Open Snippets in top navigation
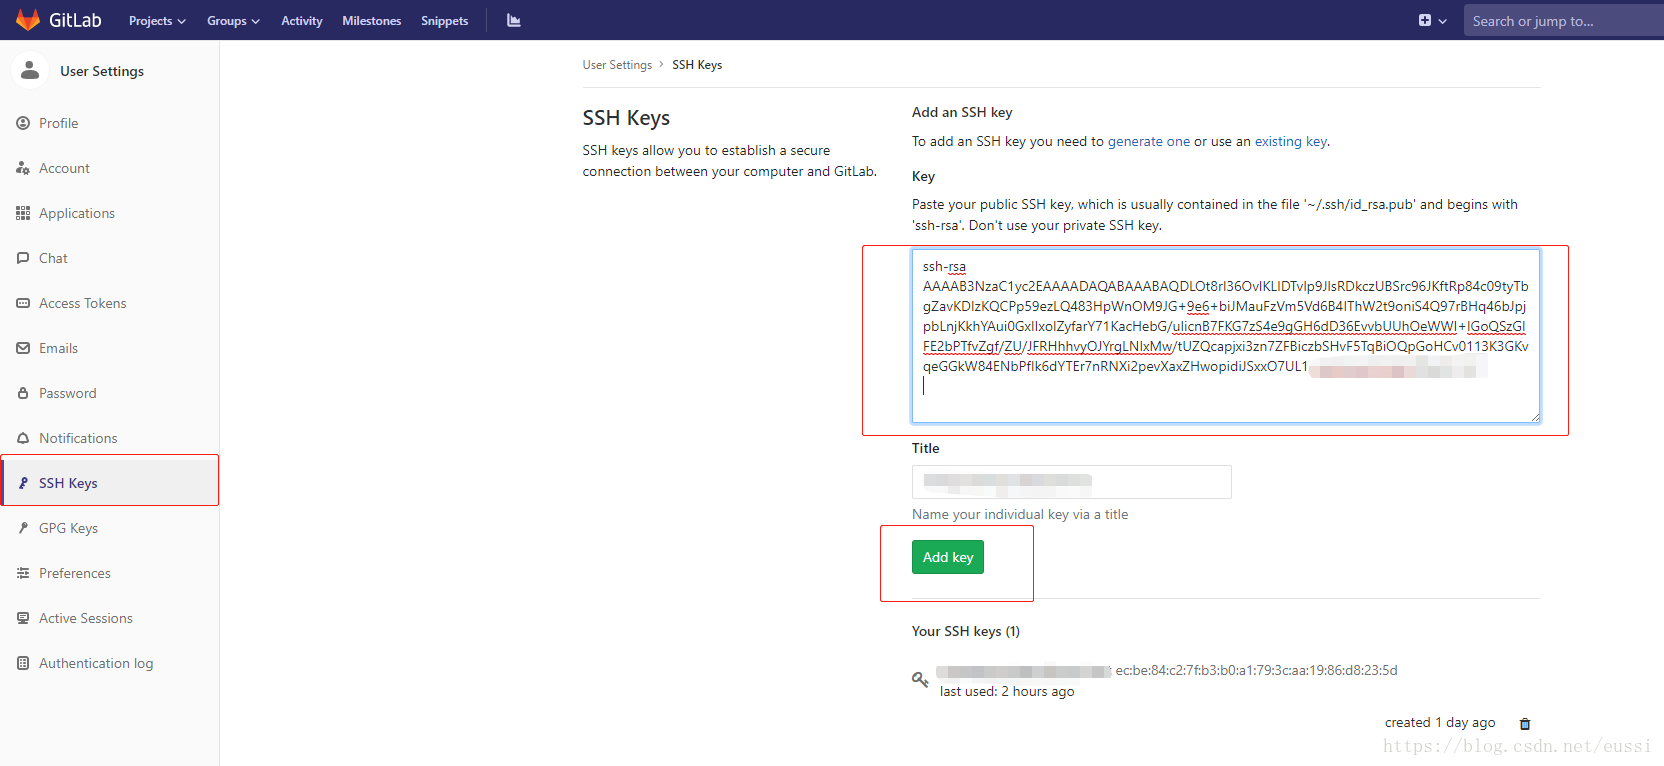 (445, 21)
